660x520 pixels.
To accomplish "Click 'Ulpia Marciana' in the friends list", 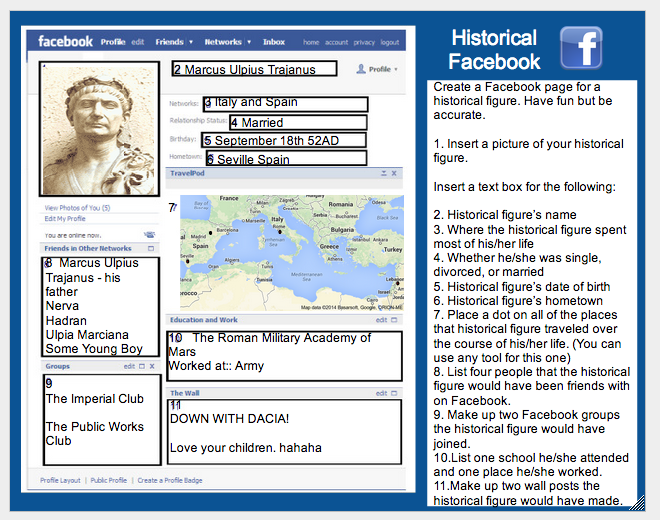I will point(87,335).
